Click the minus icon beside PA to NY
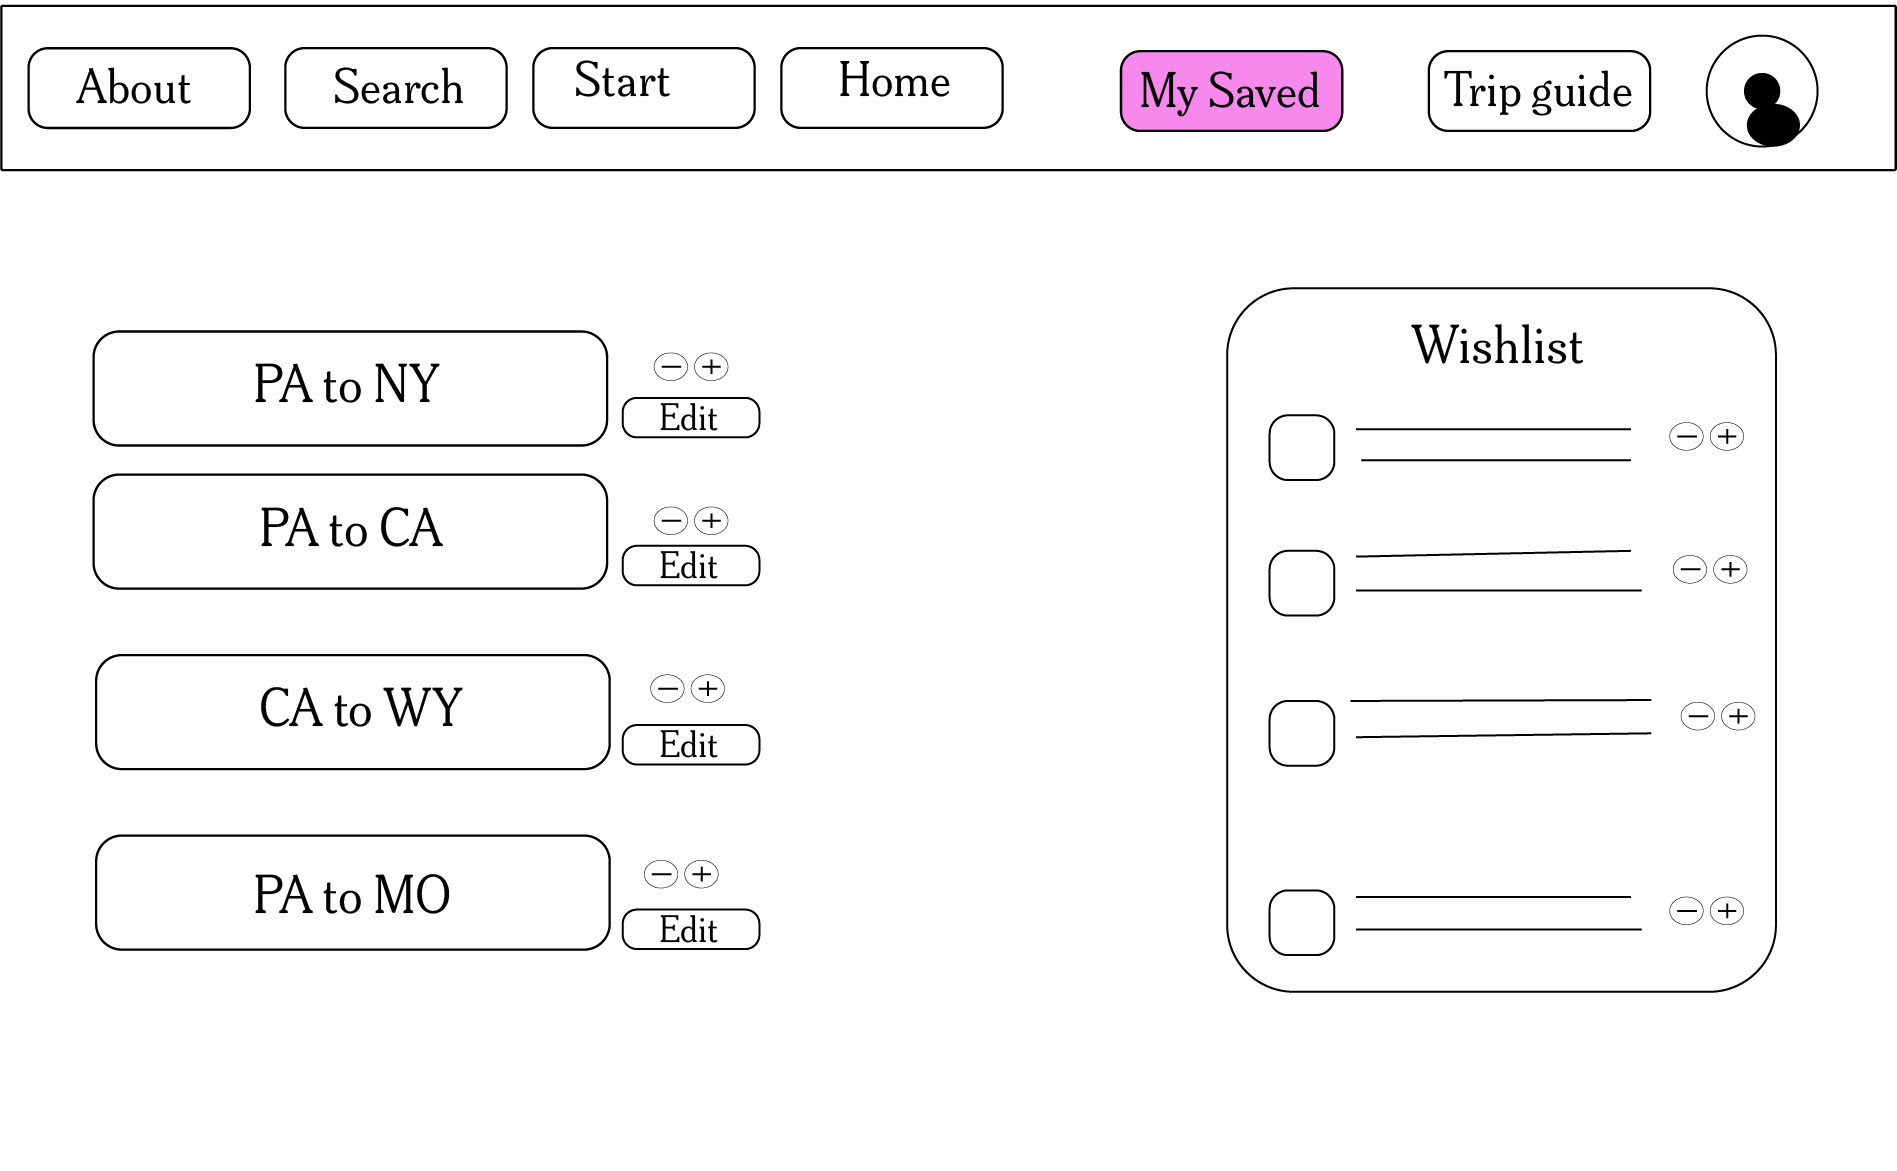 [671, 367]
